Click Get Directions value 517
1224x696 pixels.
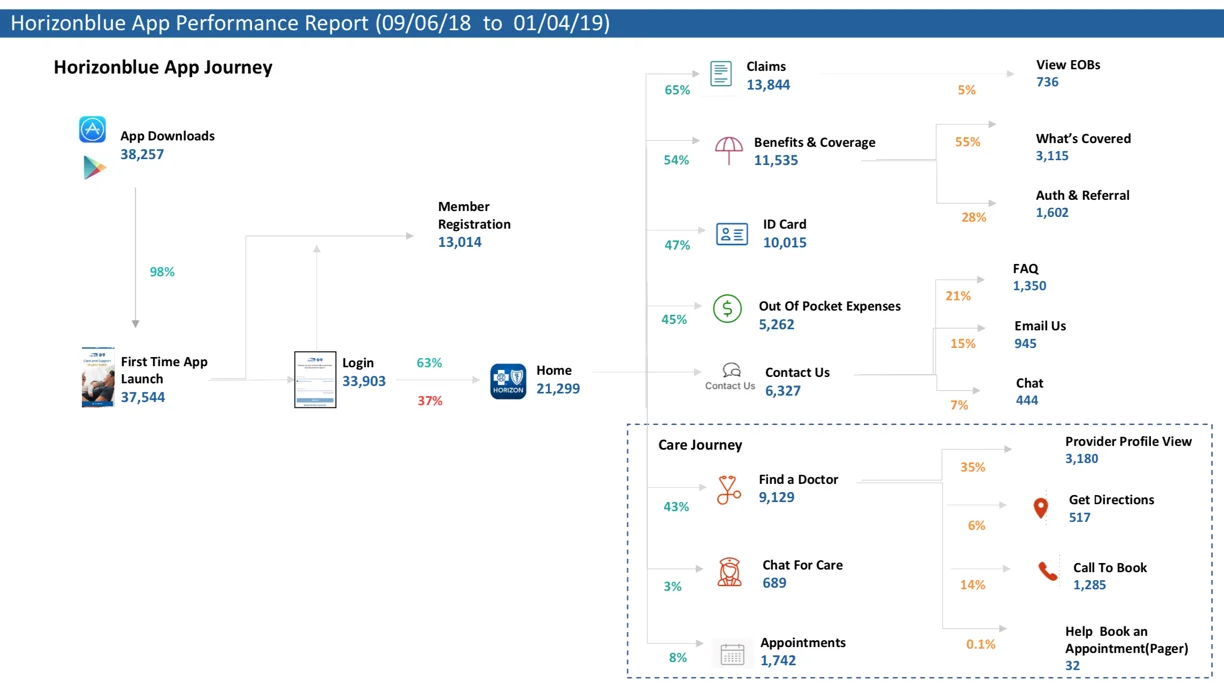[x=1079, y=518]
